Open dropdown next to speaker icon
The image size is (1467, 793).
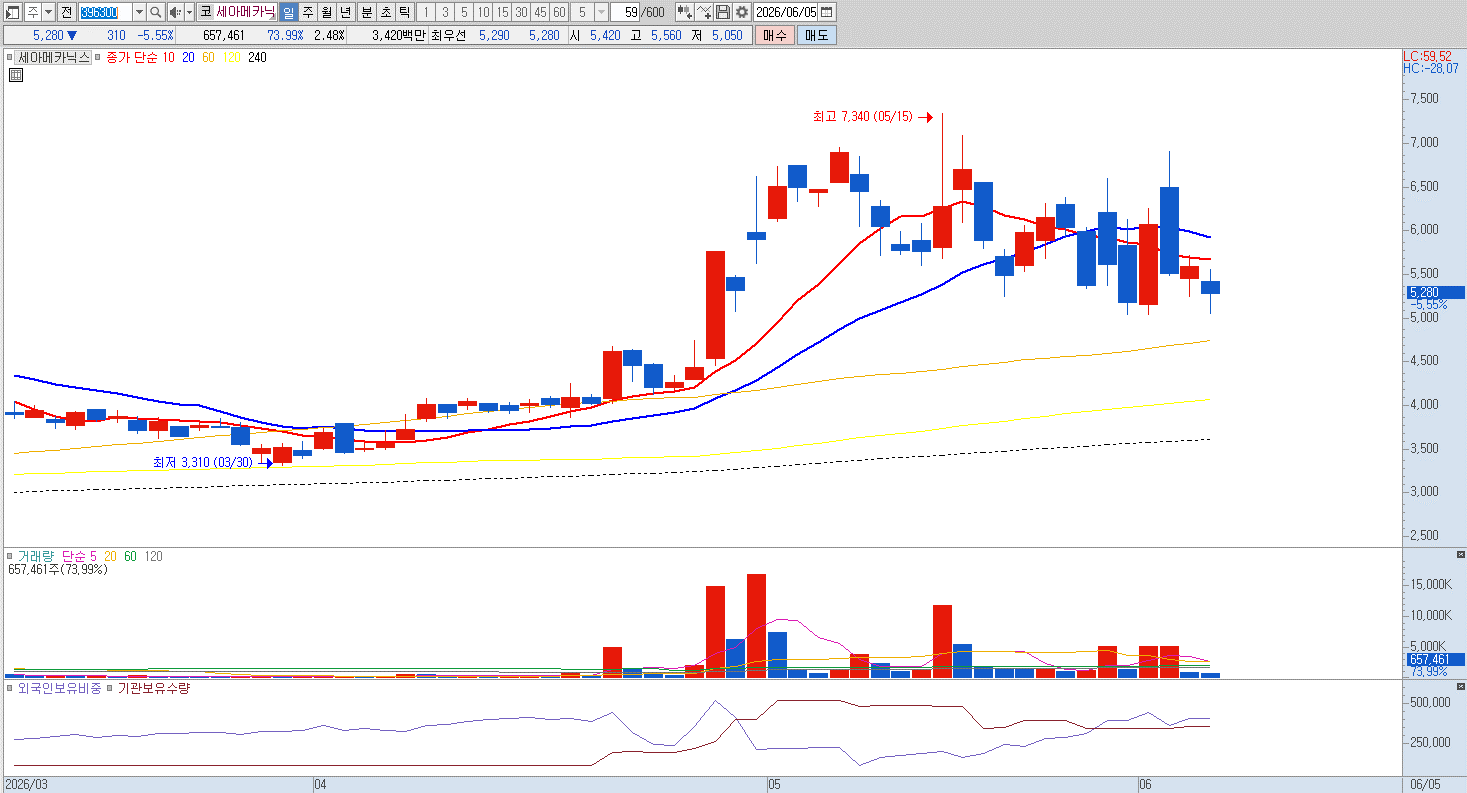click(189, 12)
